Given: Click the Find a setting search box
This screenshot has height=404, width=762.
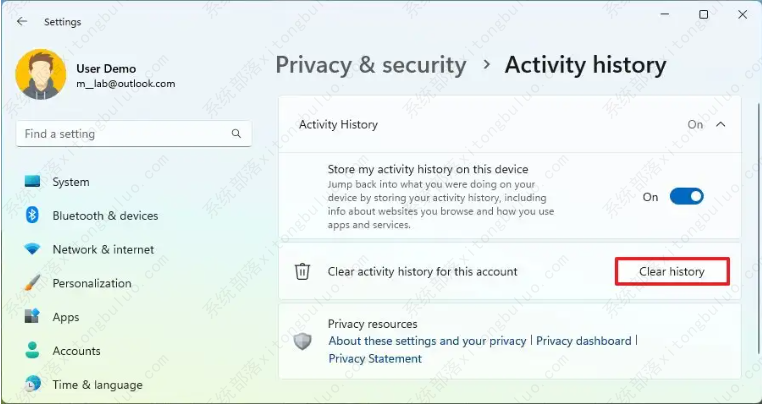Looking at the screenshot, I should tap(125, 134).
